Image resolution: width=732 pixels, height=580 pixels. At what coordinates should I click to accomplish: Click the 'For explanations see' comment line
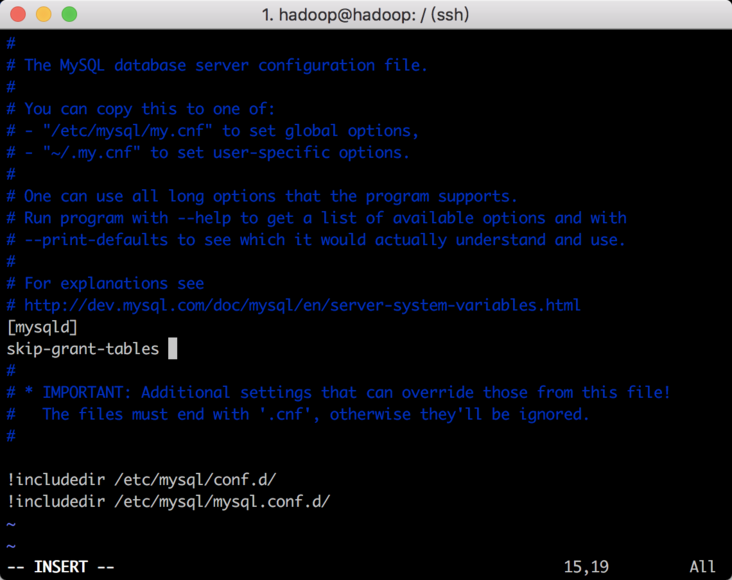(x=114, y=283)
